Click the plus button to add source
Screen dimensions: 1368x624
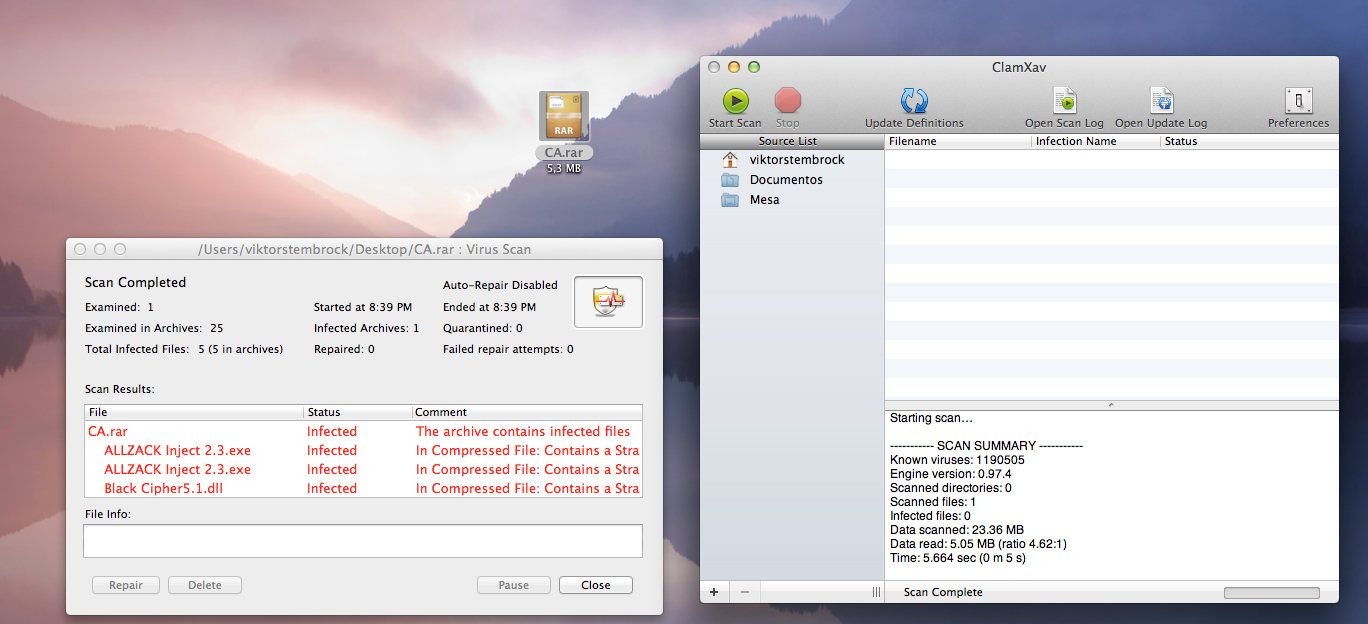click(714, 592)
